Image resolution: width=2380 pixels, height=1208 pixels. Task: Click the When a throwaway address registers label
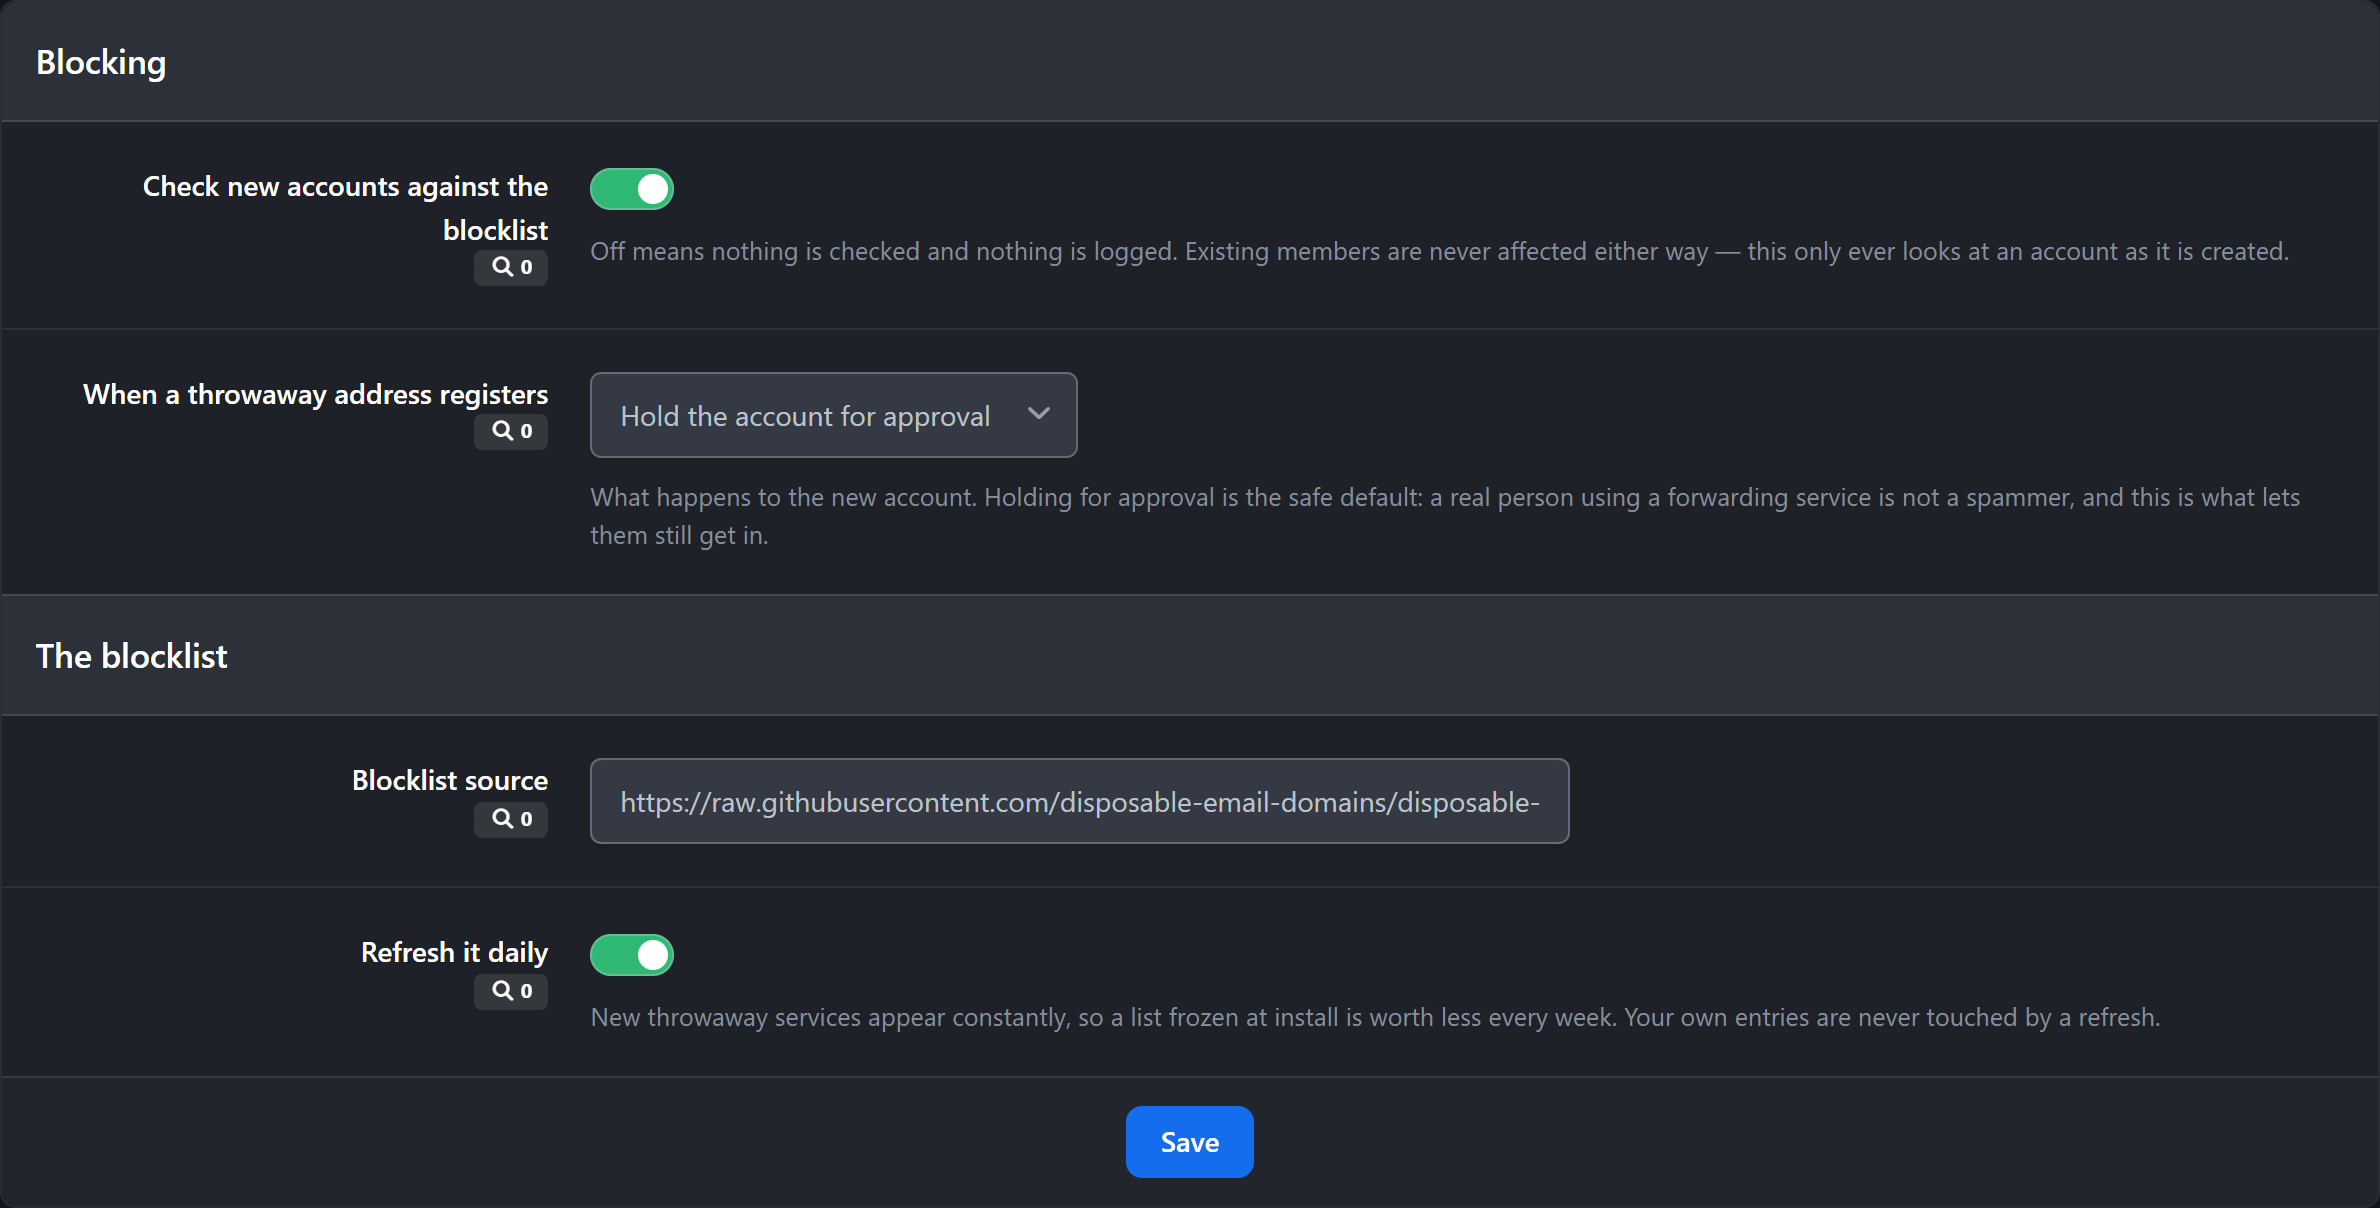pyautogui.click(x=315, y=394)
